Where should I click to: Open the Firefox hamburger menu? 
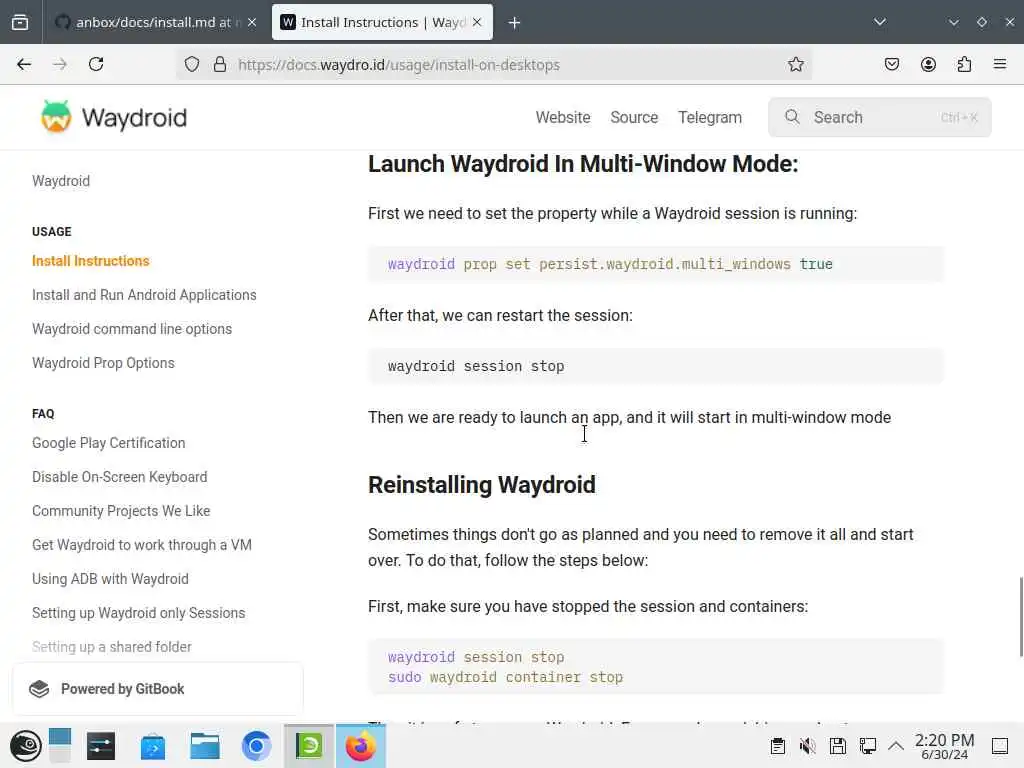[1000, 64]
